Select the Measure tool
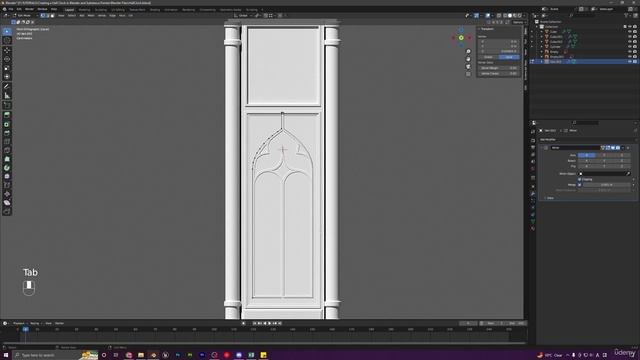This screenshot has width=640, height=360. pos(7,96)
